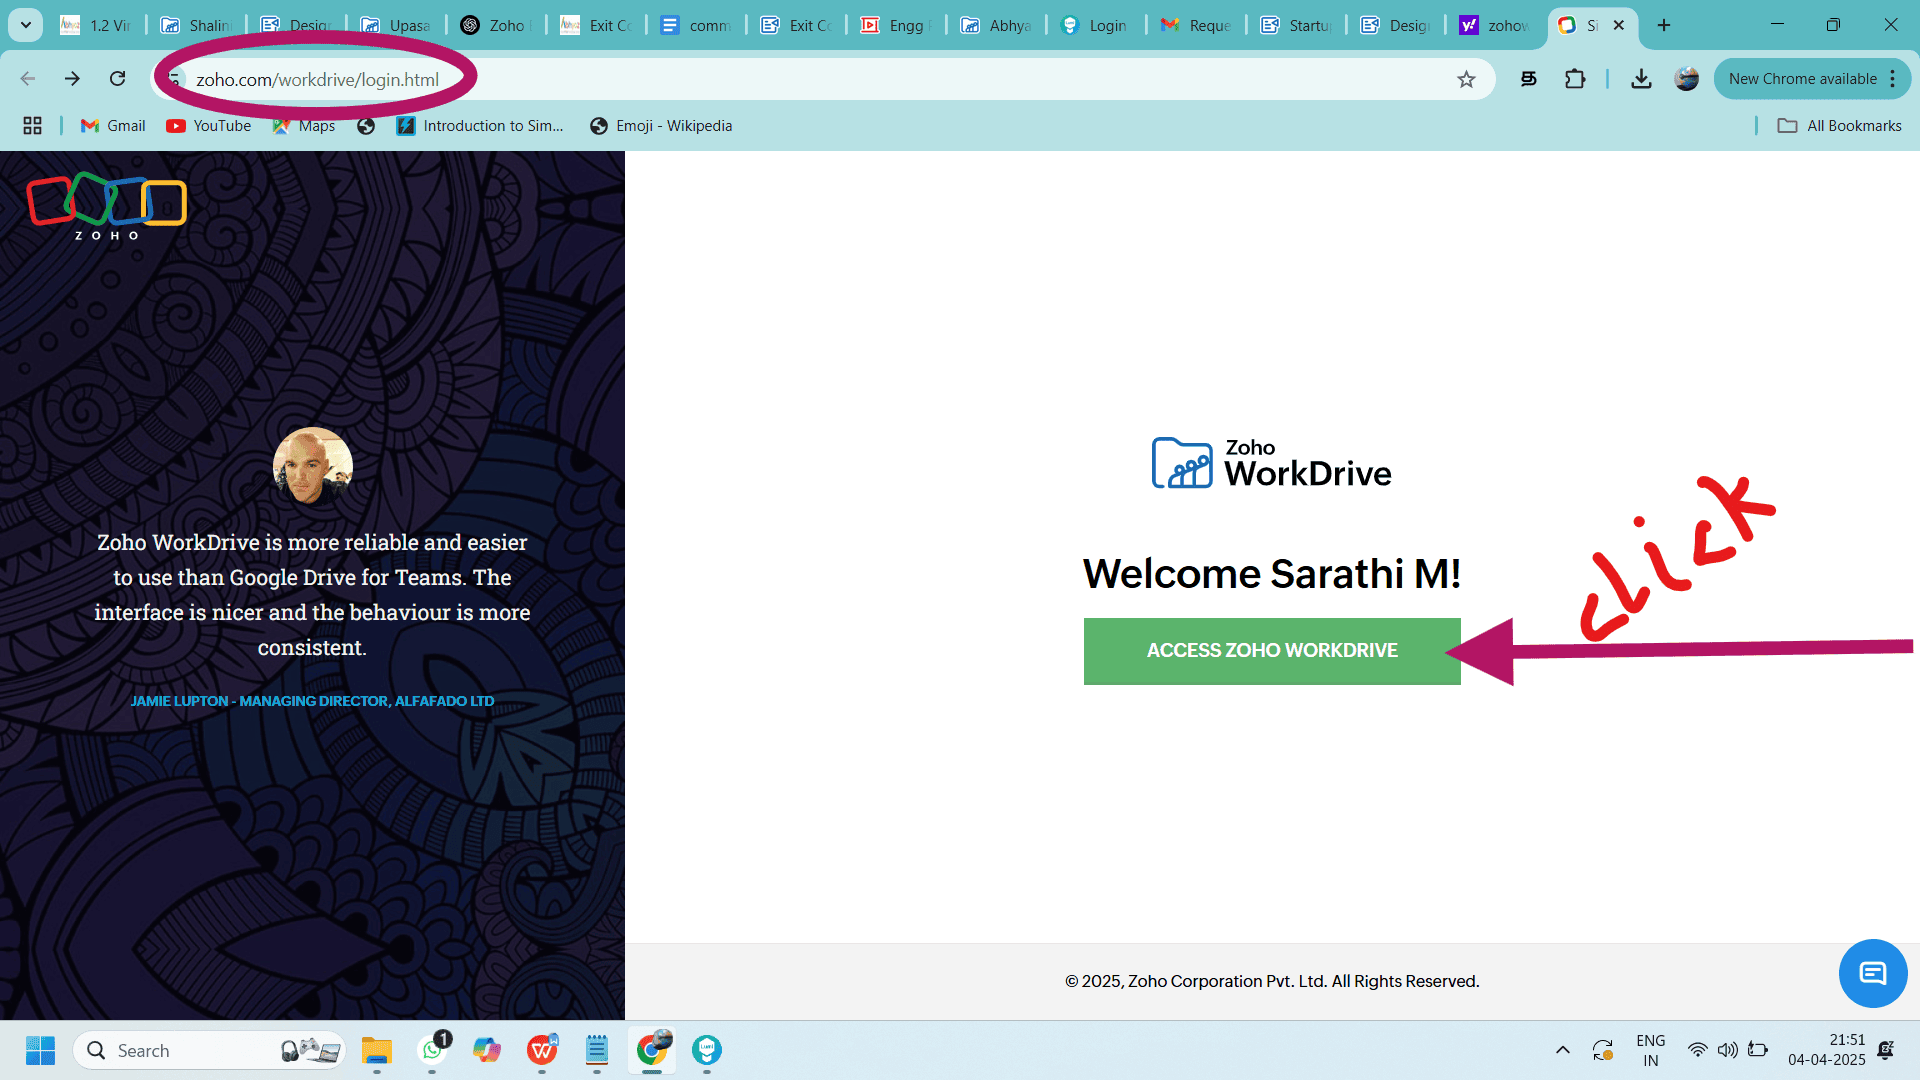Click New Chrome available update button
The width and height of the screenshot is (1920, 1080).
[1802, 79]
